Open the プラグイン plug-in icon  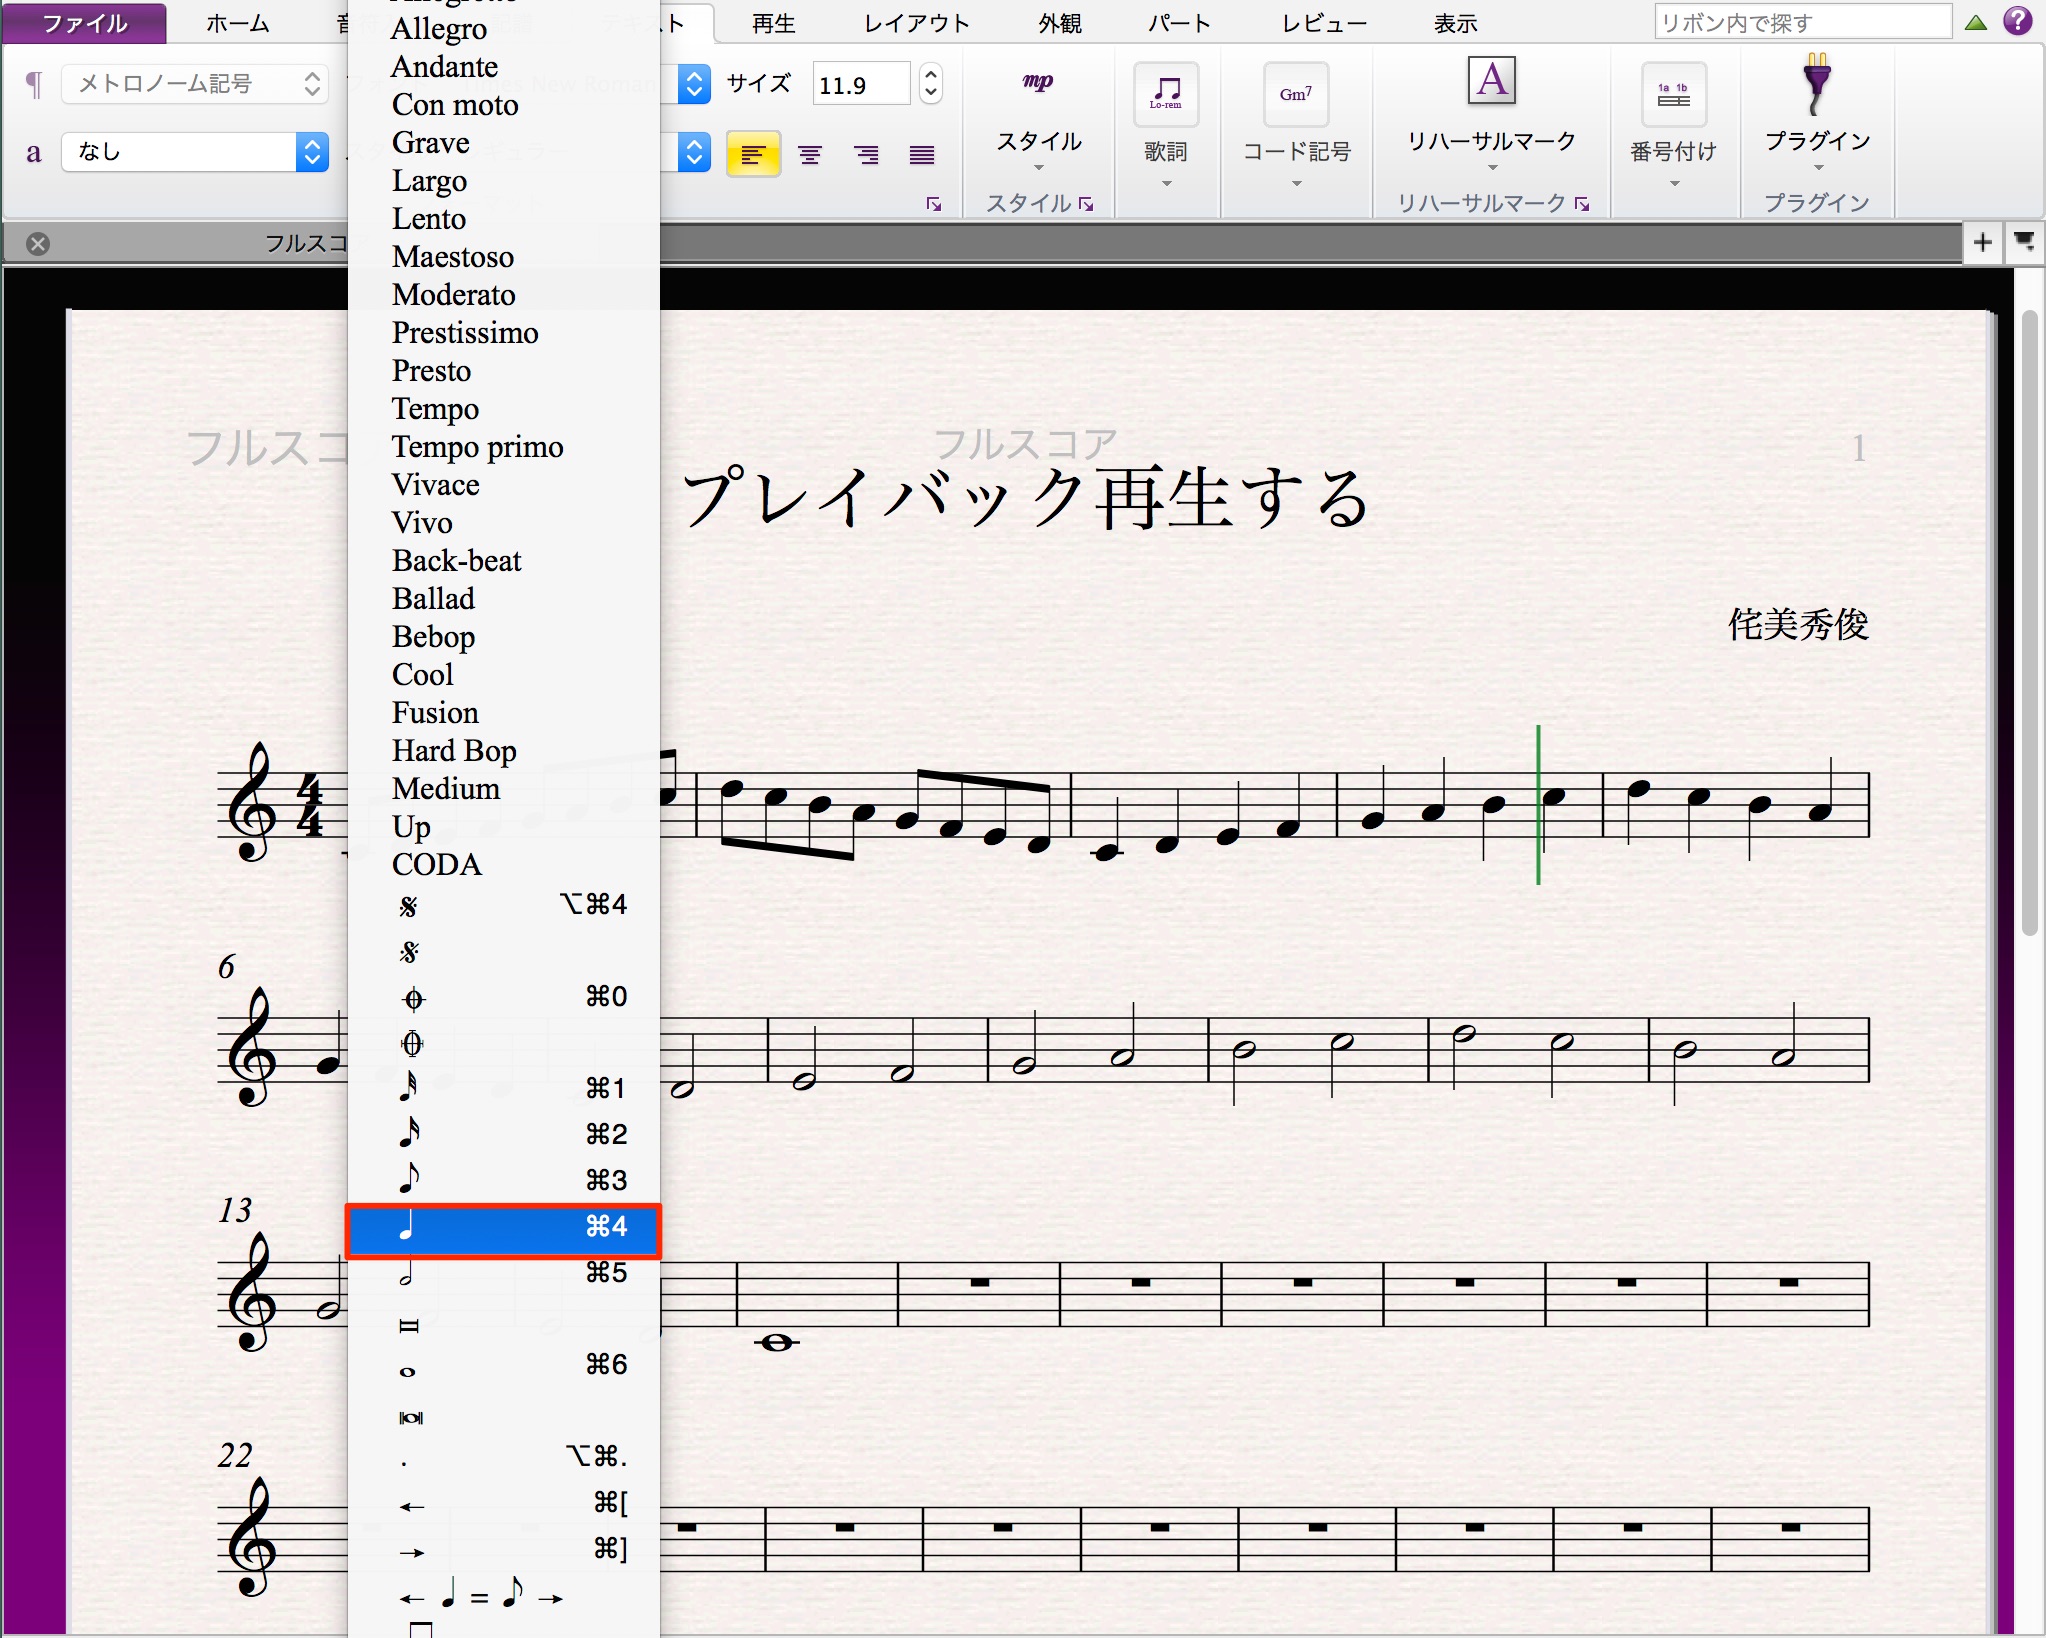(1816, 85)
